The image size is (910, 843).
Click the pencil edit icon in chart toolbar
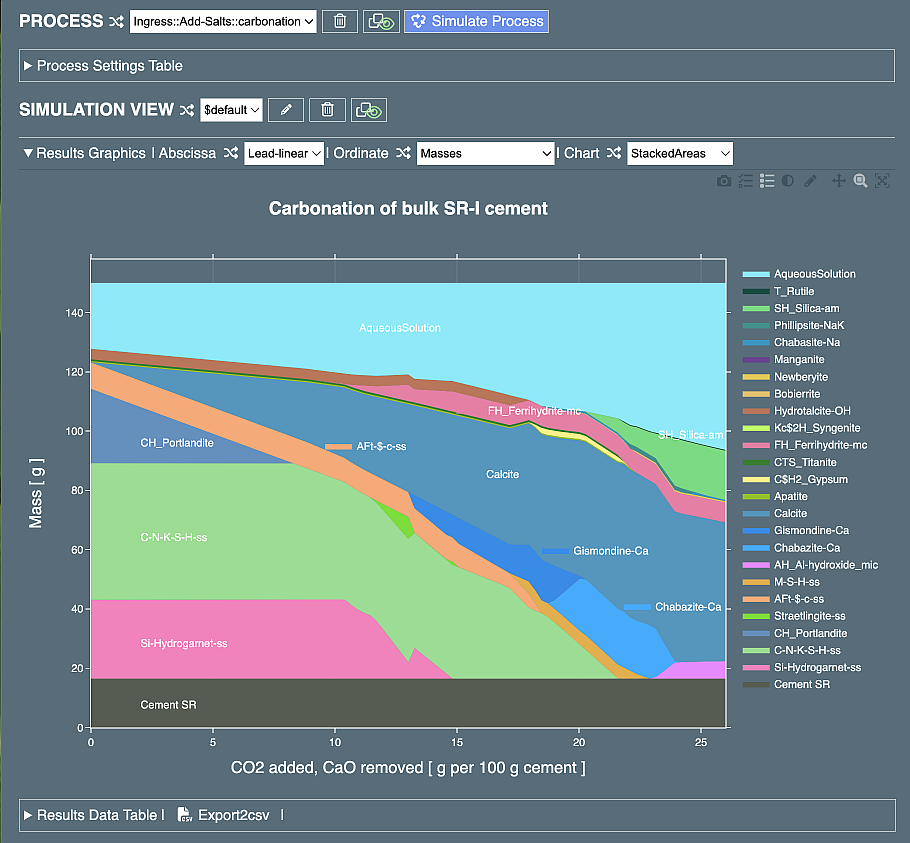810,180
